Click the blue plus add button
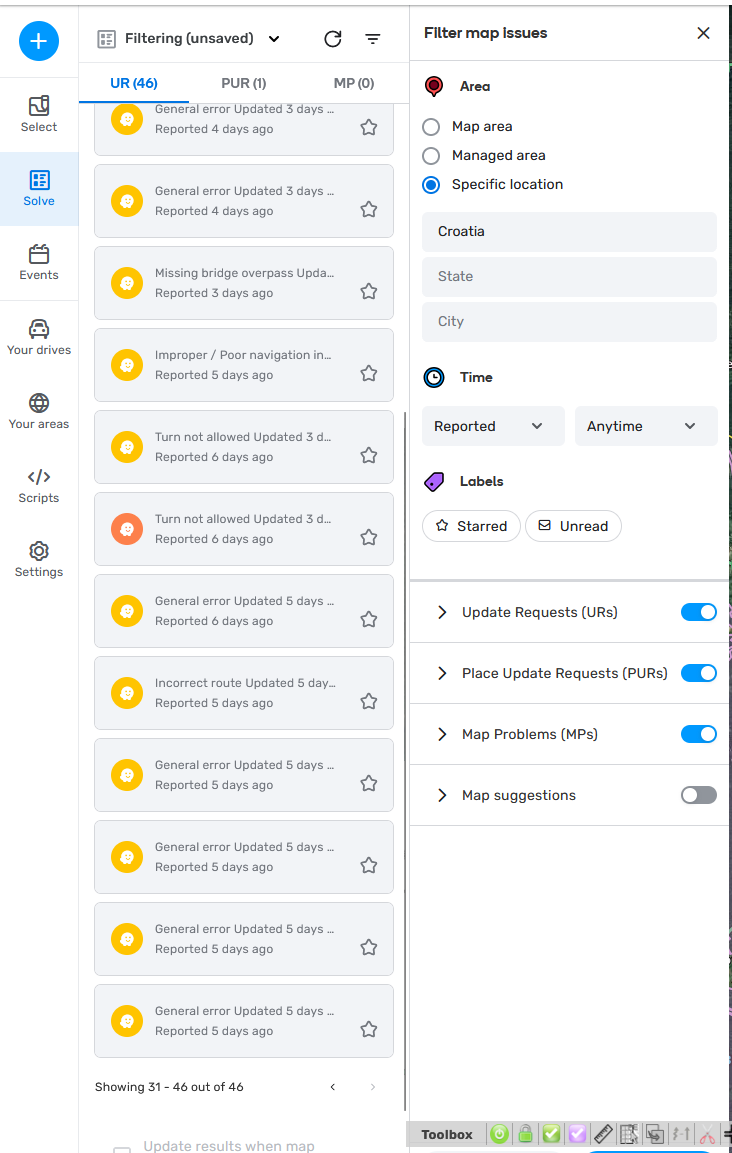 pos(39,41)
